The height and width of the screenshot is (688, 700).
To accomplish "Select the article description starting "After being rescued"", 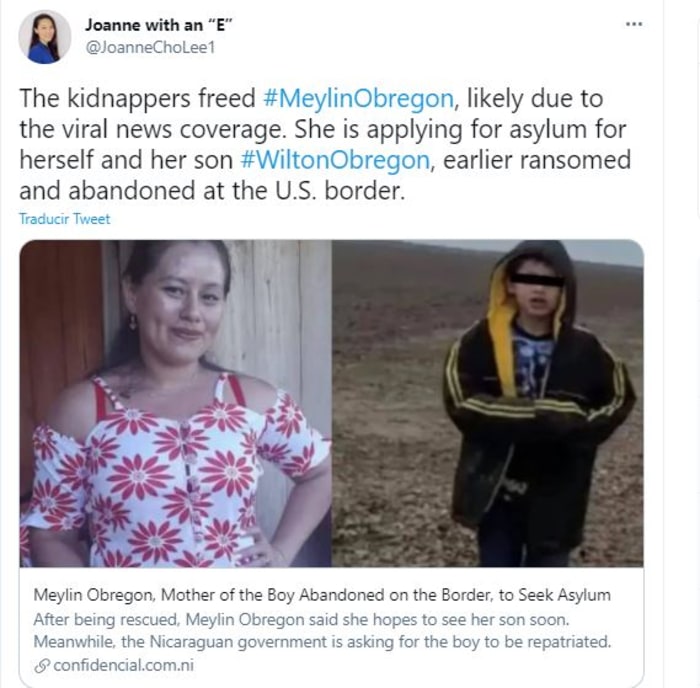I will point(322,631).
